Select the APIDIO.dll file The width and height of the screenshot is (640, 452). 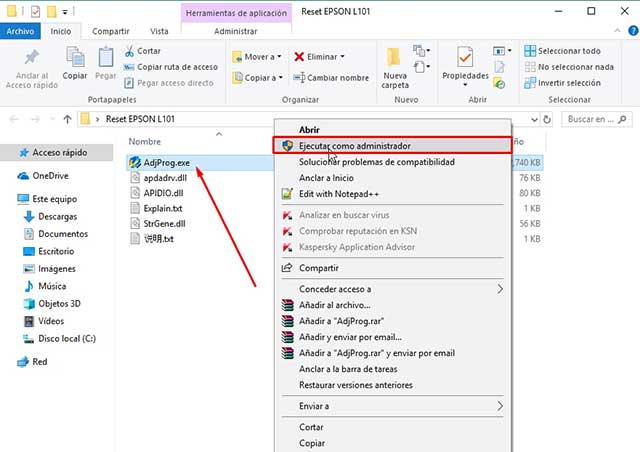[163, 193]
